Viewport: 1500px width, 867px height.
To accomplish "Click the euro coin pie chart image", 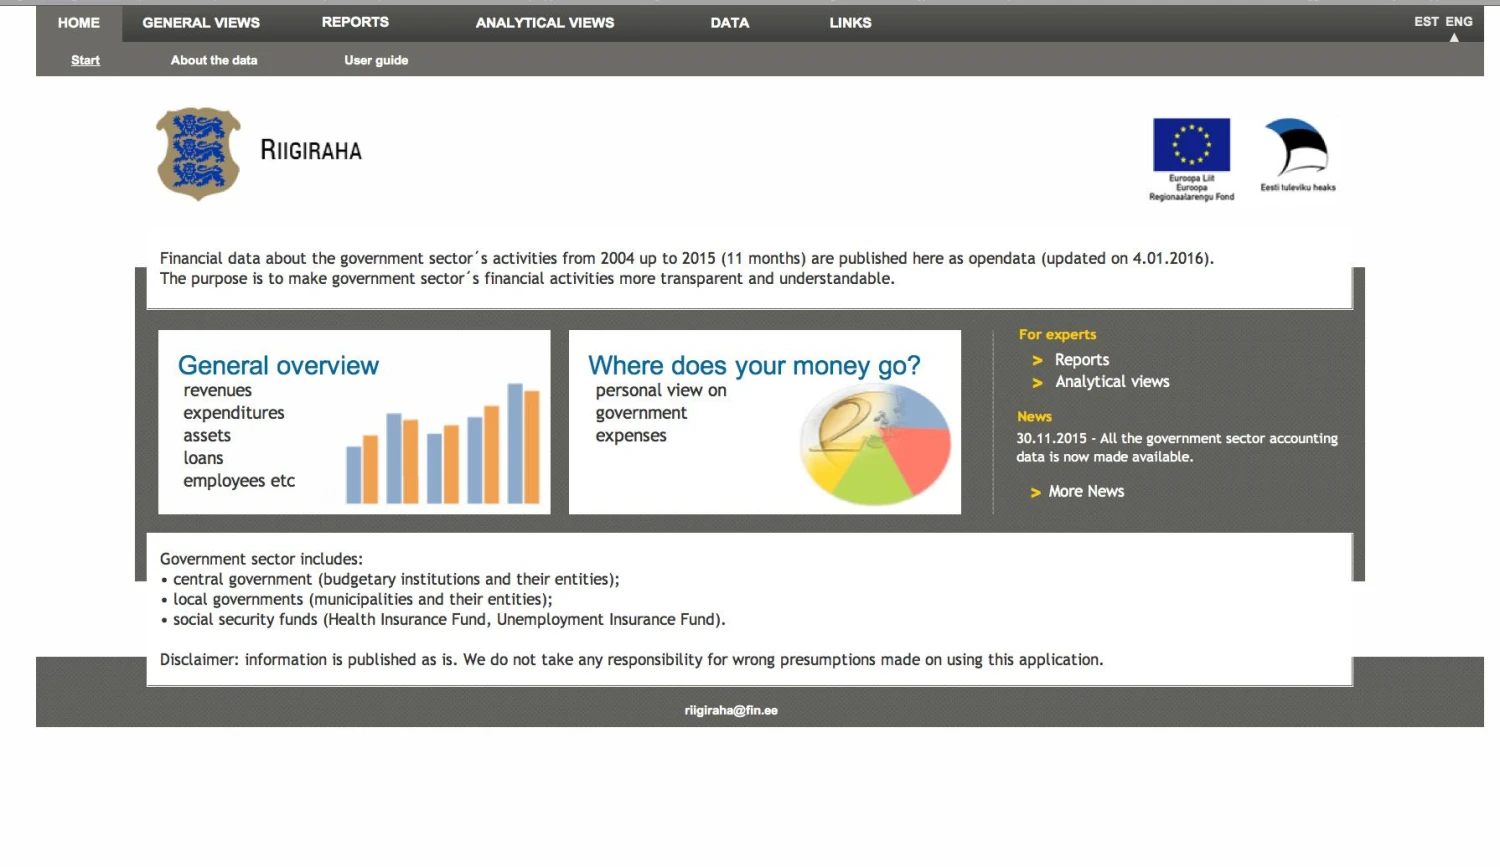I will point(875,445).
